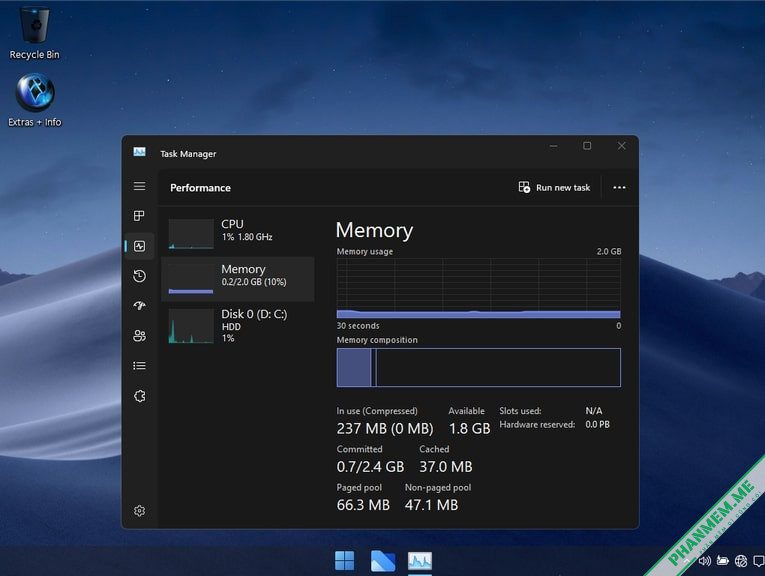Viewport: 765px width, 576px height.
Task: Open Extras + Info desktop icon
Action: pos(35,100)
